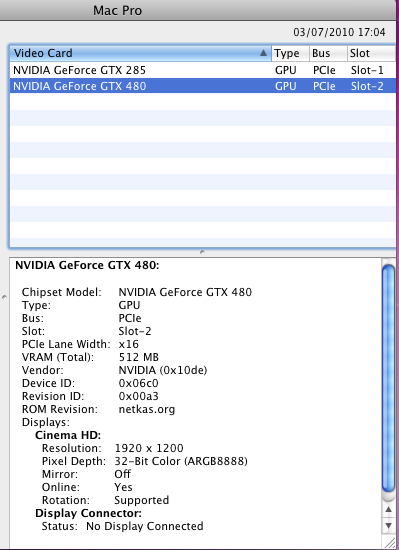Click the scroll up arrow in details pane
Viewport: 399px width, 550px height.
point(388,509)
